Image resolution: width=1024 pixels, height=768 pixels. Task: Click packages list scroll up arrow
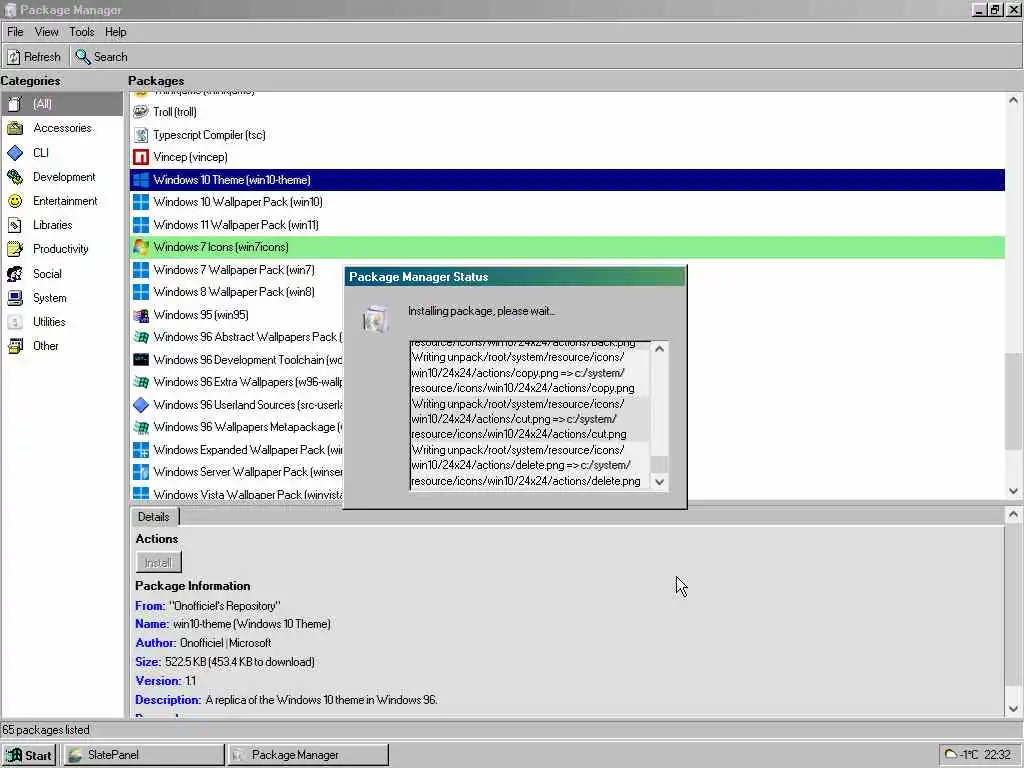tap(1013, 100)
